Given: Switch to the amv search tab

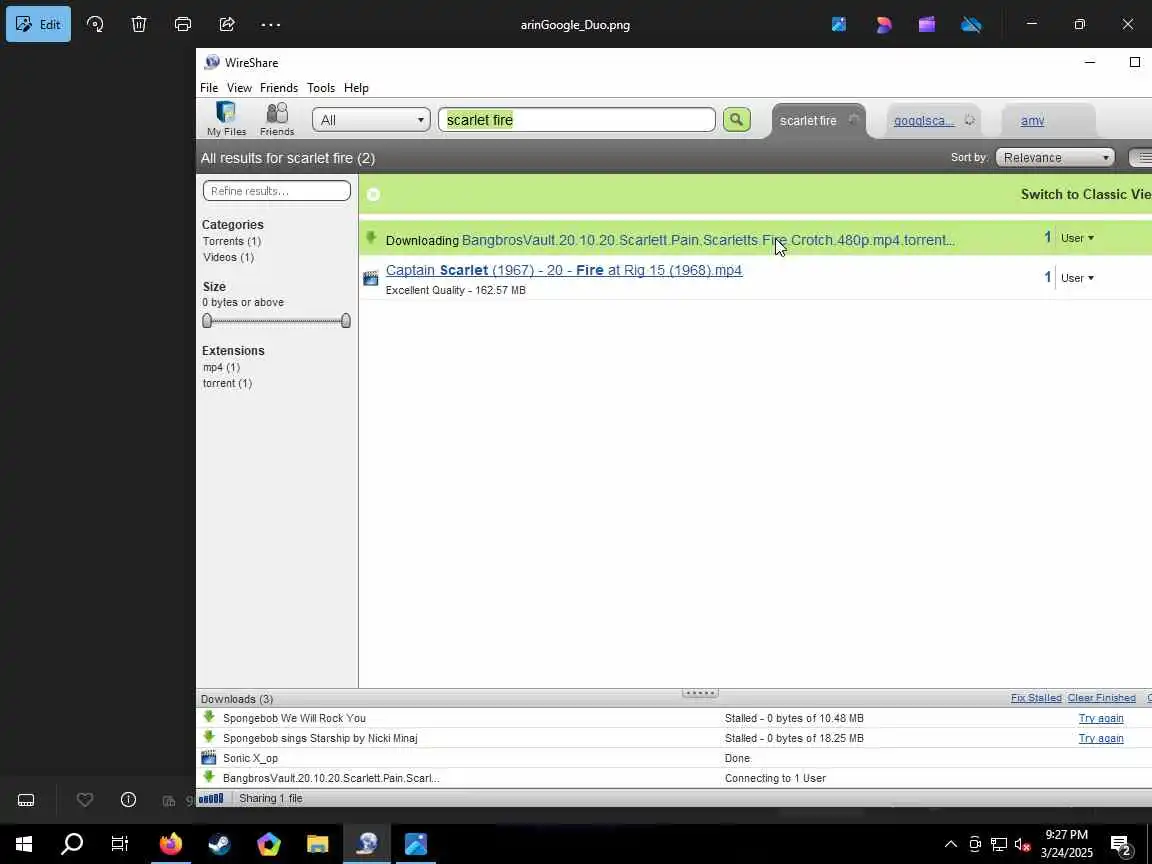Looking at the screenshot, I should pos(1032,120).
